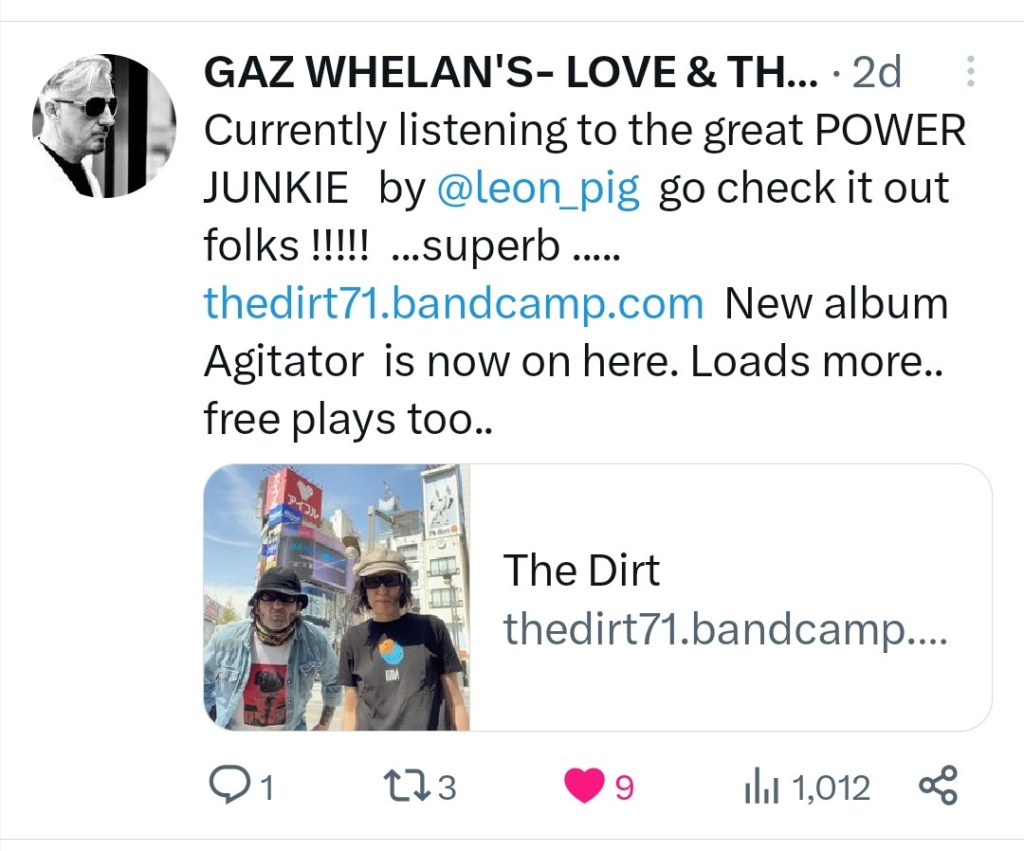The width and height of the screenshot is (1024, 851).
Task: Open the @leon_pig mention
Action: pos(537,189)
